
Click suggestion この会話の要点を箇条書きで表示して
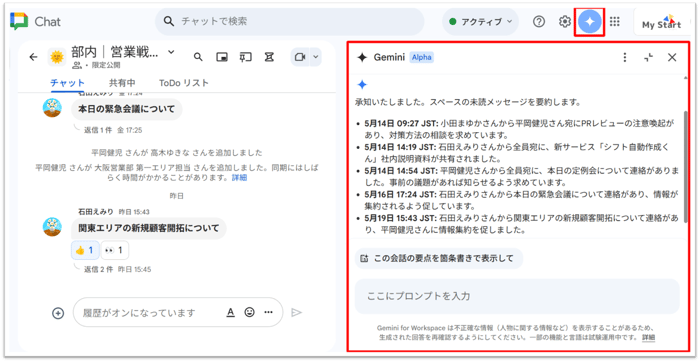pyautogui.click(x=438, y=258)
